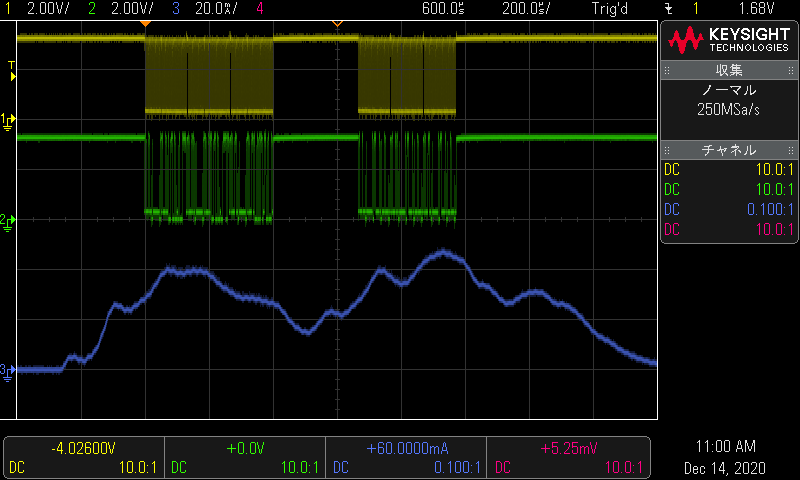This screenshot has width=800, height=480.
Task: Click the 250MSa/s sample rate value
Action: [x=729, y=109]
